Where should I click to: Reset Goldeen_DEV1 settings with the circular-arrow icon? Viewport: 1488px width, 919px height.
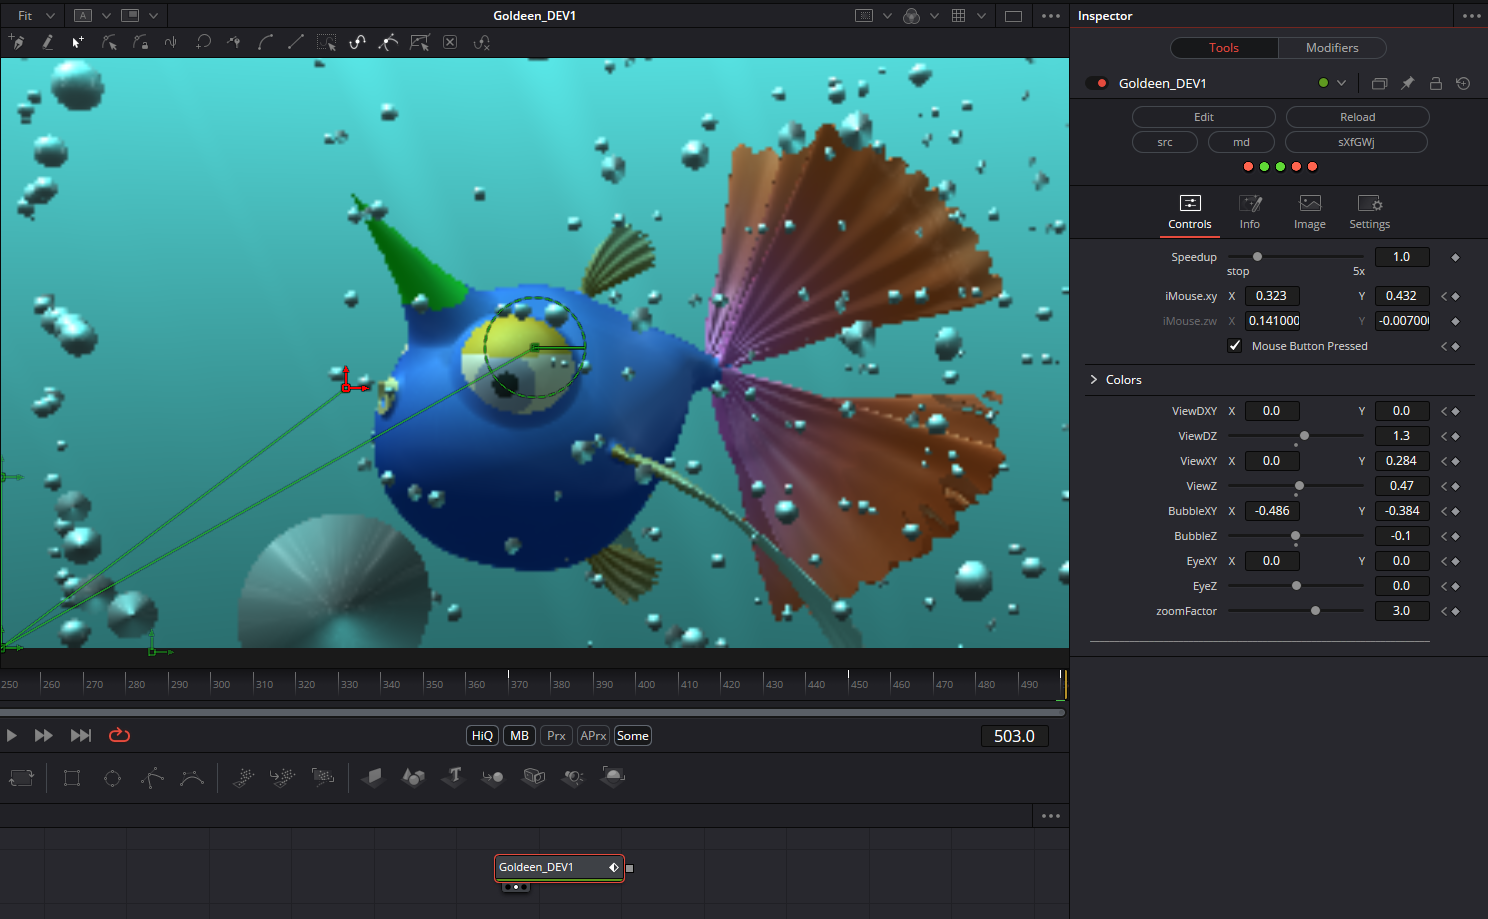[1463, 83]
